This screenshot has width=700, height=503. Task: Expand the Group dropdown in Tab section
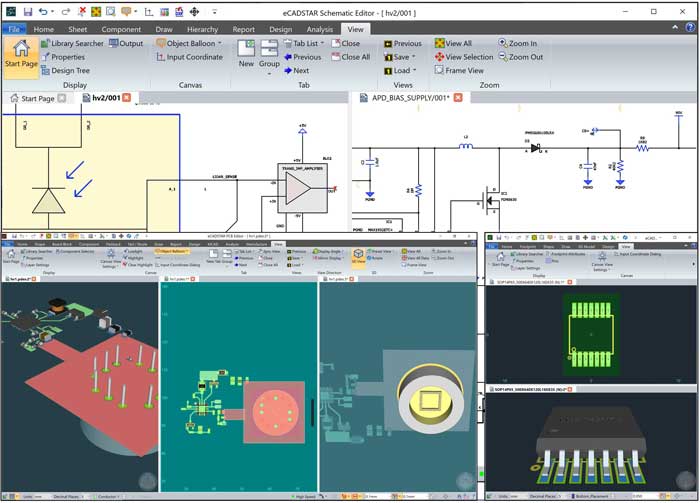point(269,70)
